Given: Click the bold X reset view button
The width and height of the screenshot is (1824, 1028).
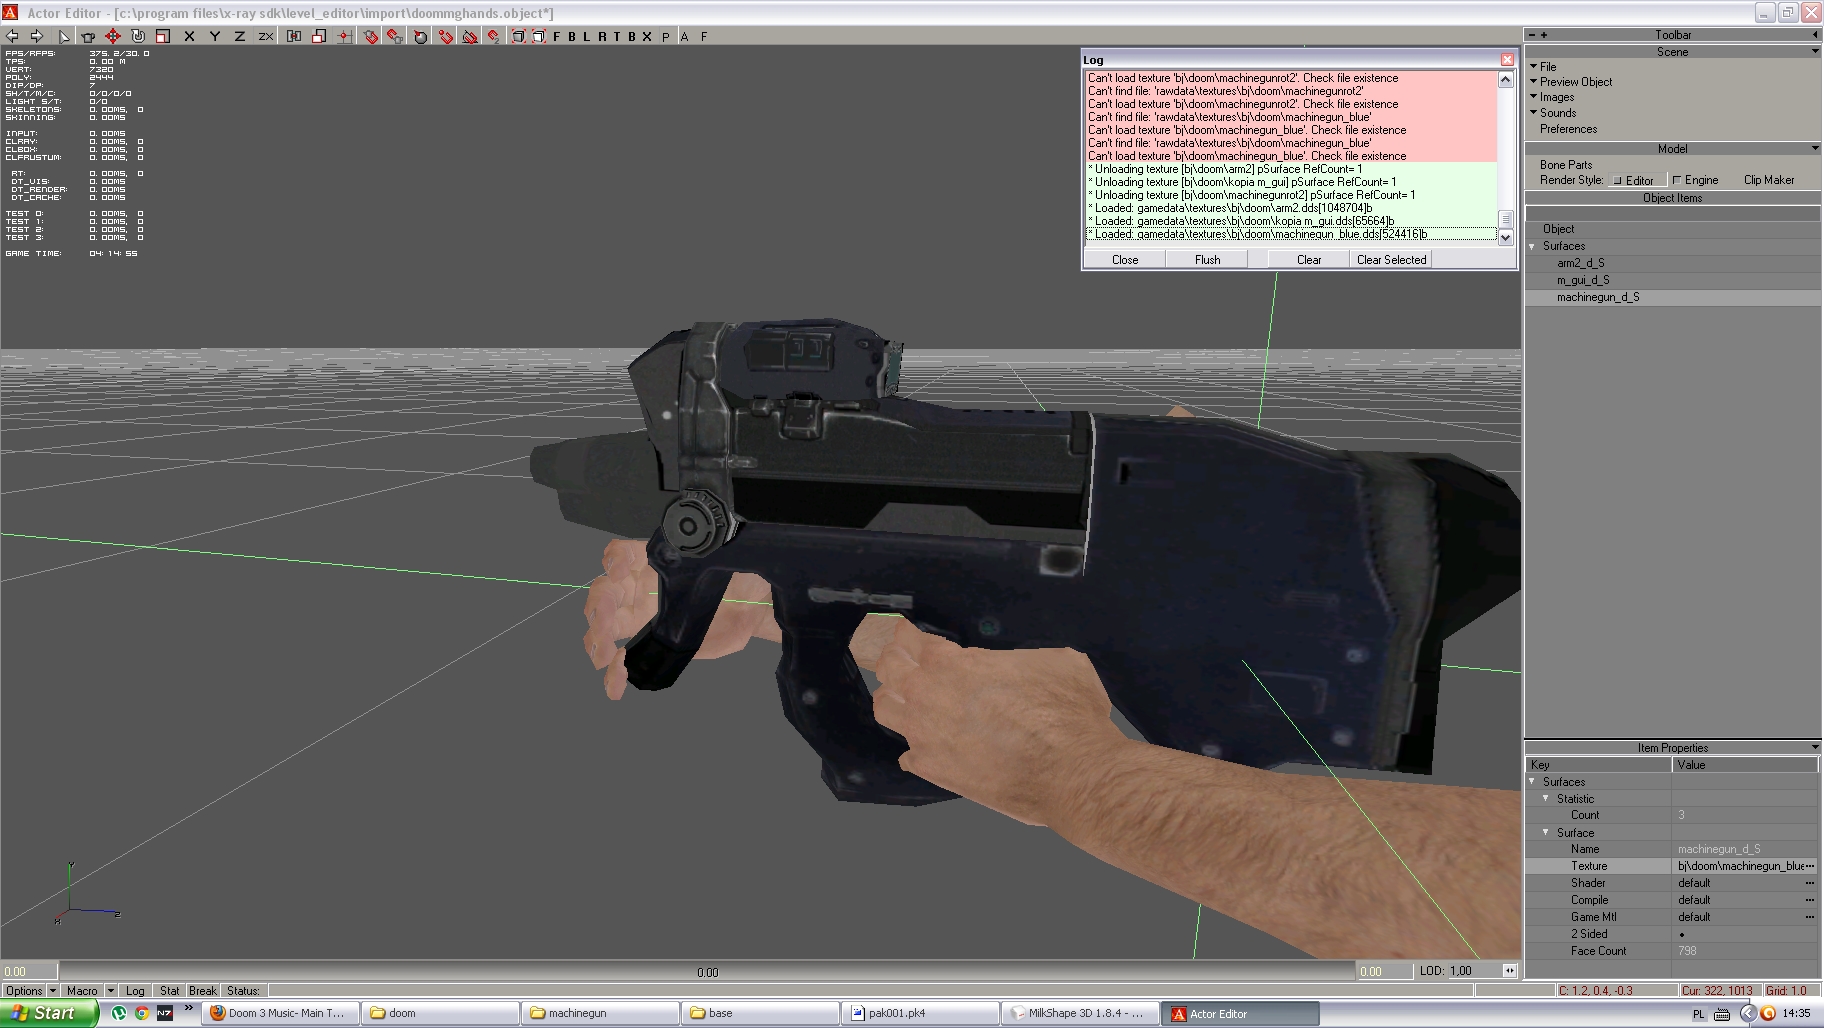Looking at the screenshot, I should pos(647,36).
